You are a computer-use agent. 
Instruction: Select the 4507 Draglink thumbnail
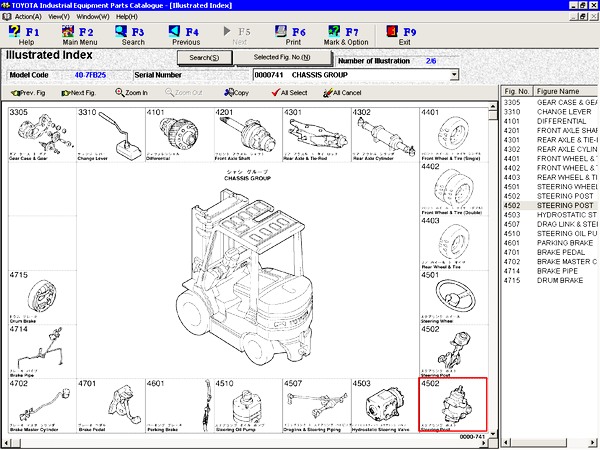point(316,406)
